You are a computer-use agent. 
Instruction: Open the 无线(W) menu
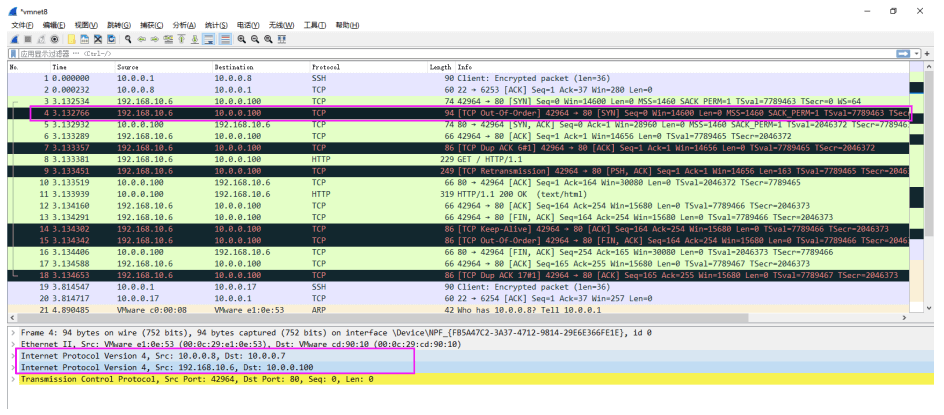point(281,25)
